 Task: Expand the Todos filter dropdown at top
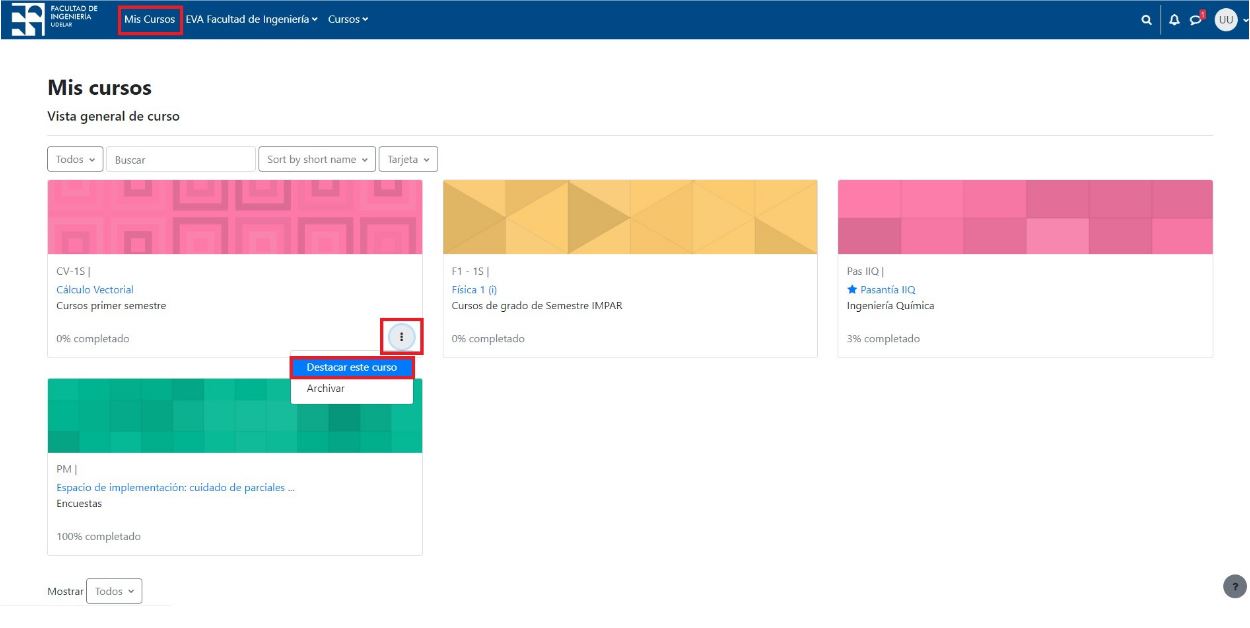75,159
